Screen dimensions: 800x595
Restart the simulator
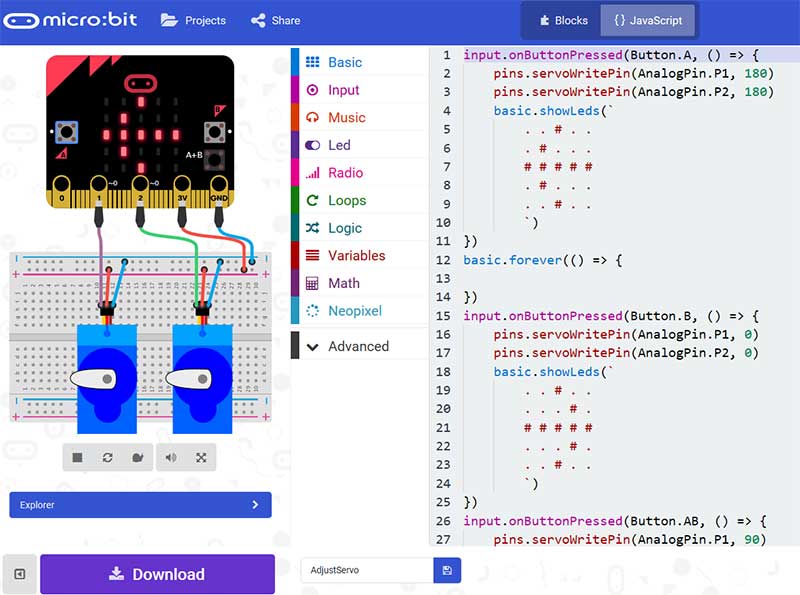(107, 457)
